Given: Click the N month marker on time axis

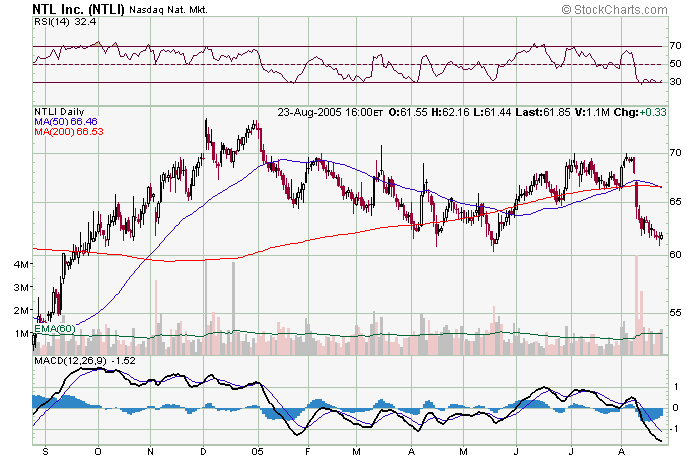Looking at the screenshot, I should 150,452.
